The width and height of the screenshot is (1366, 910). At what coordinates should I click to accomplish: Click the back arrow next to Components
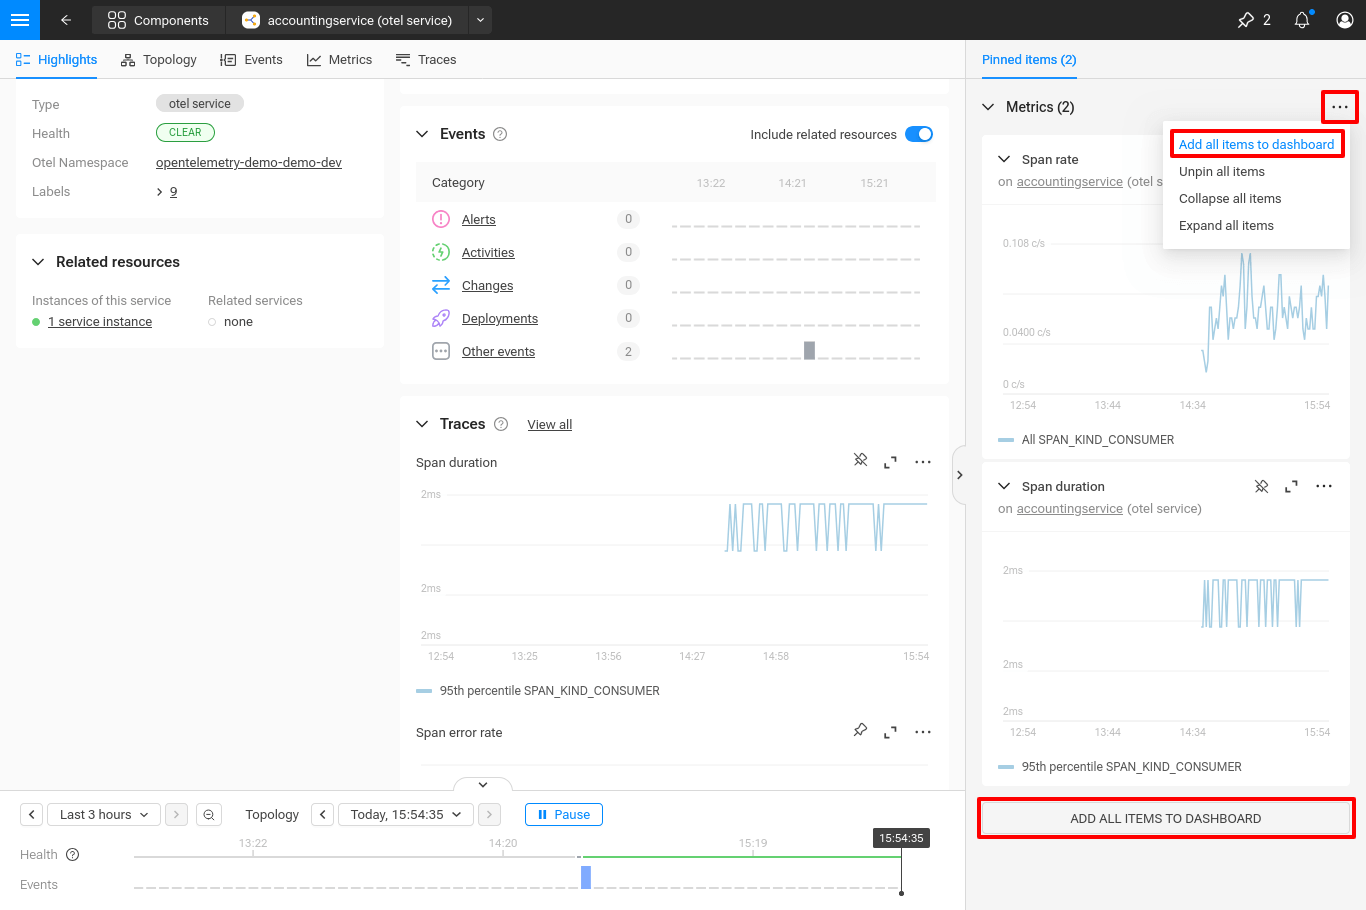click(66, 20)
